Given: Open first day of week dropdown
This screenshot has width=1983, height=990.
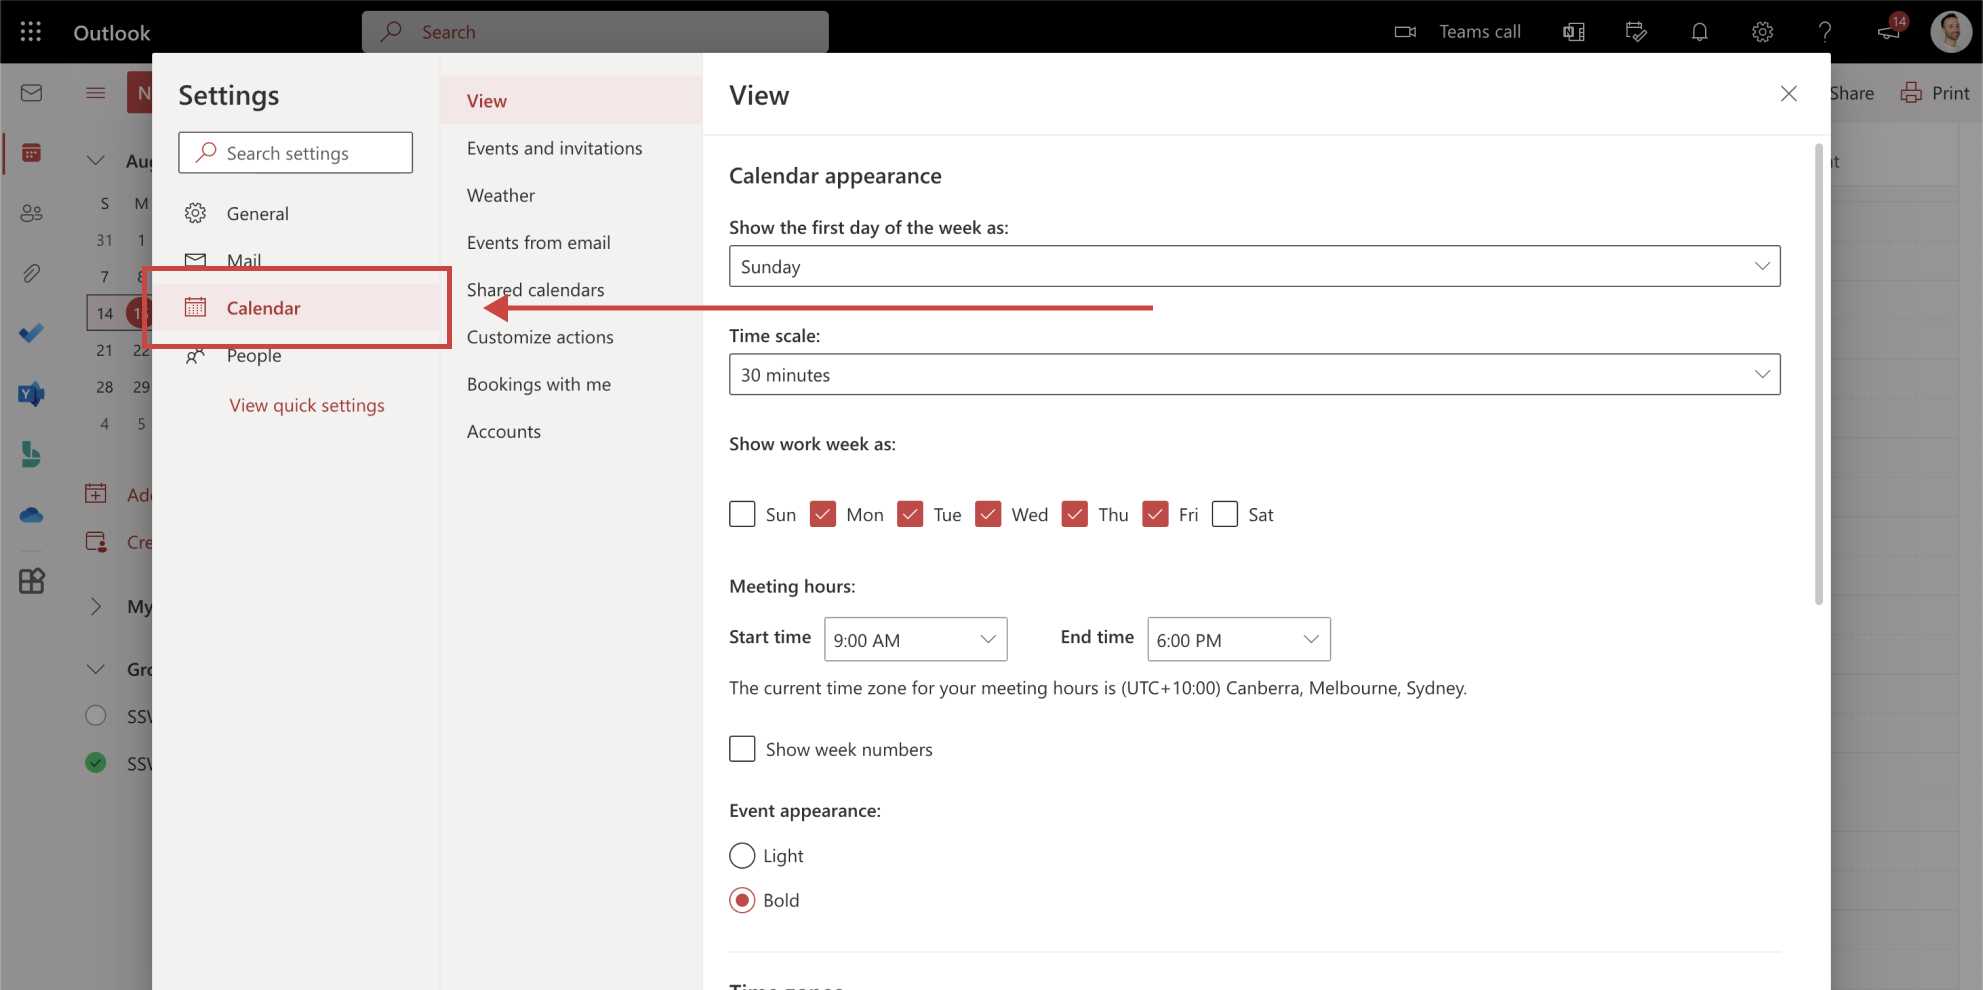Looking at the screenshot, I should (1254, 266).
